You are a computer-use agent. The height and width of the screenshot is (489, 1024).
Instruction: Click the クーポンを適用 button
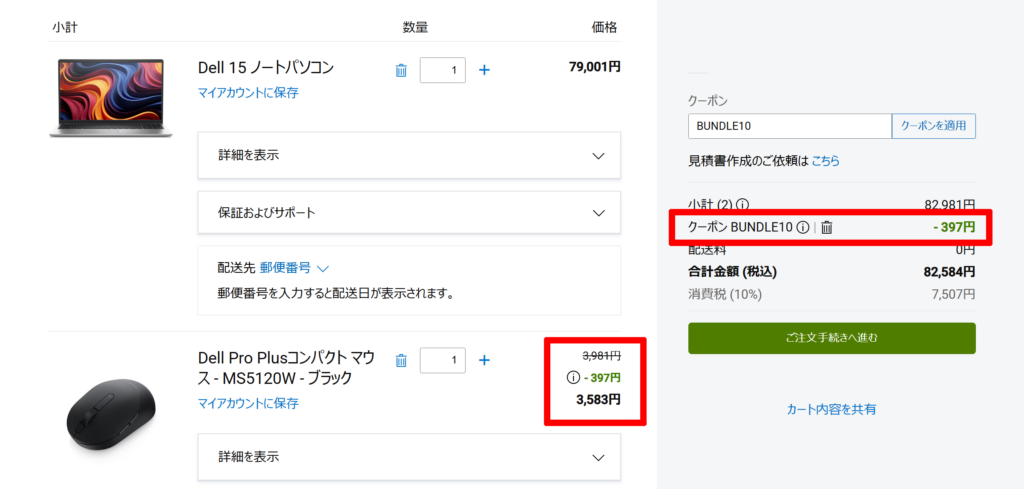933,126
